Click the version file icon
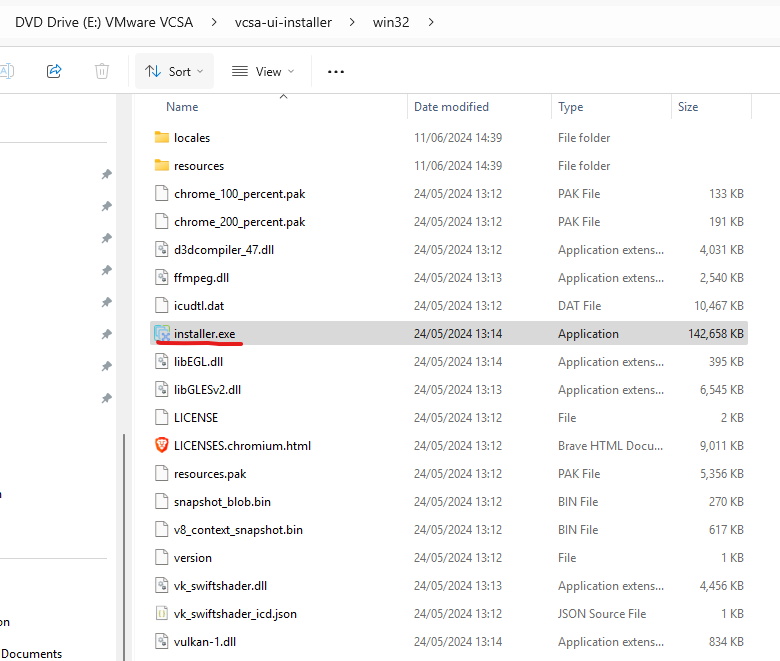 (162, 557)
